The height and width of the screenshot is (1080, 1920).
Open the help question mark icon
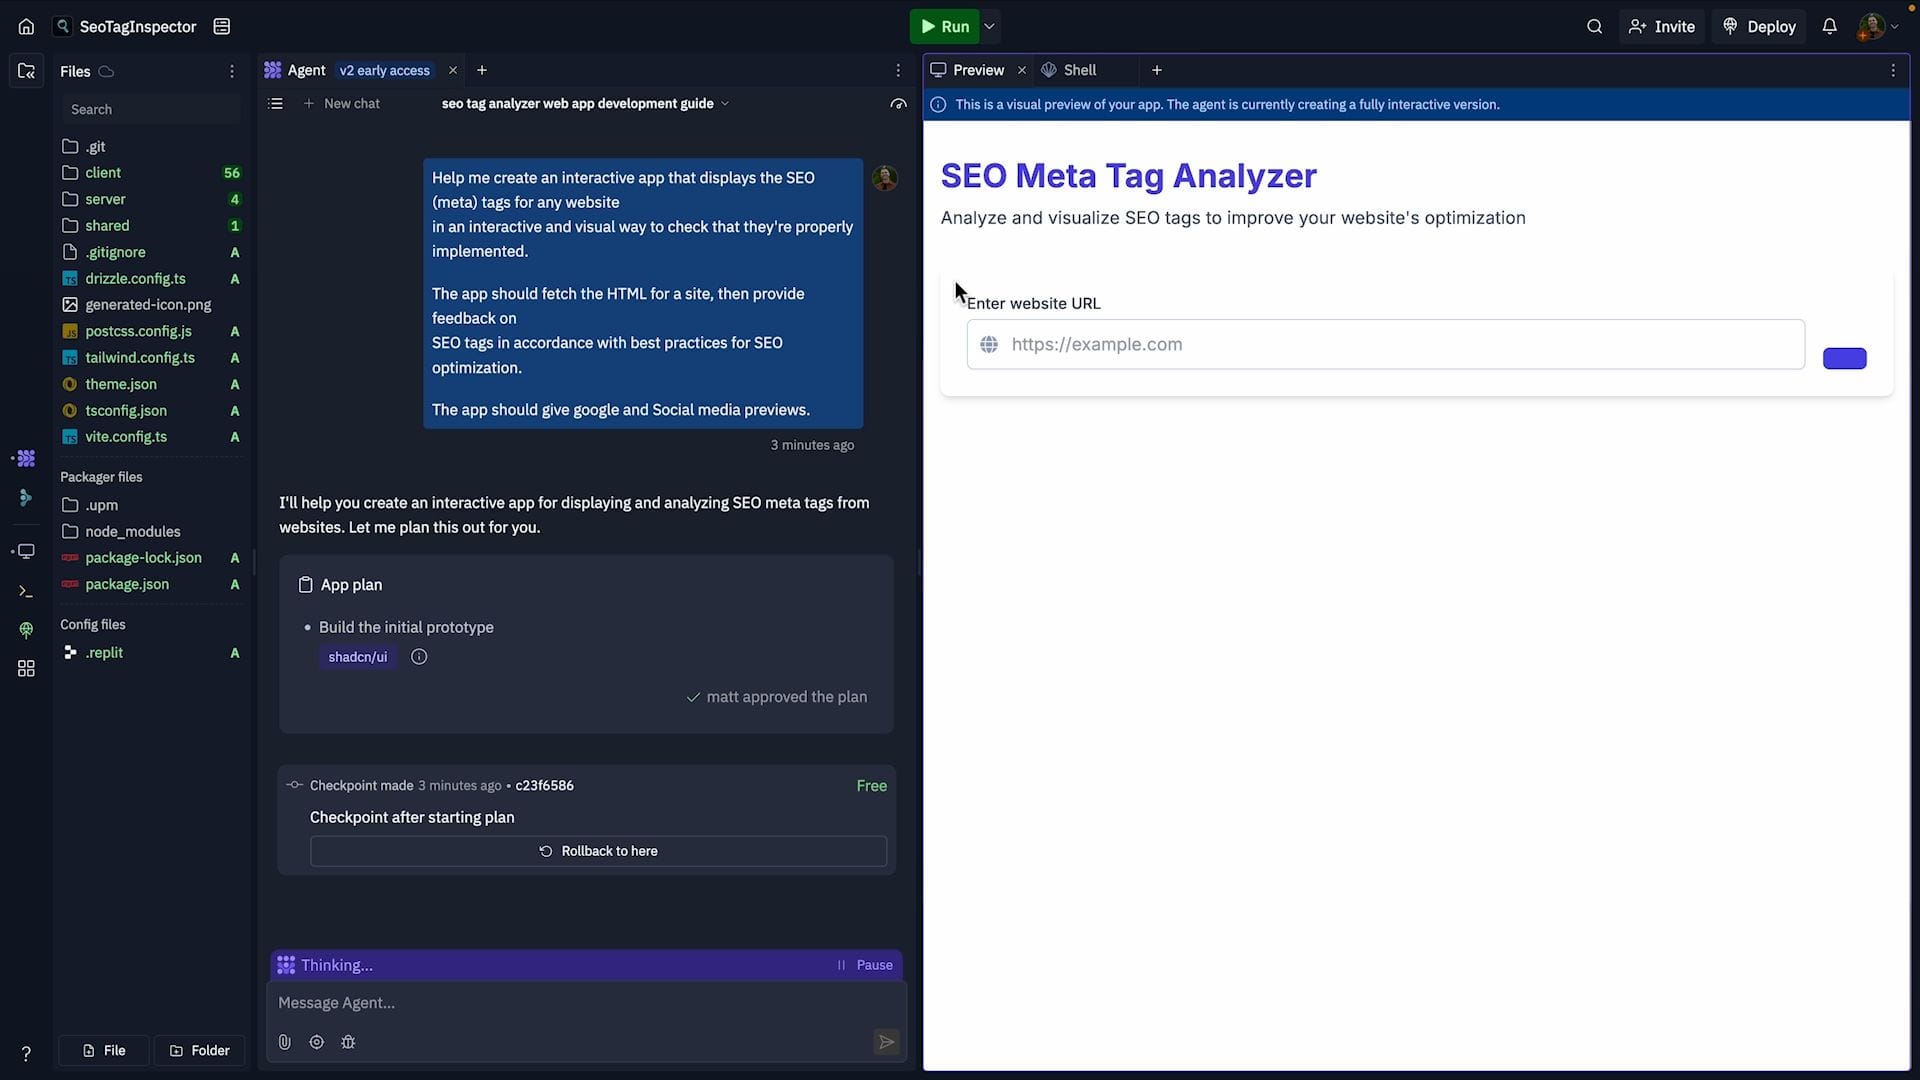26,1053
